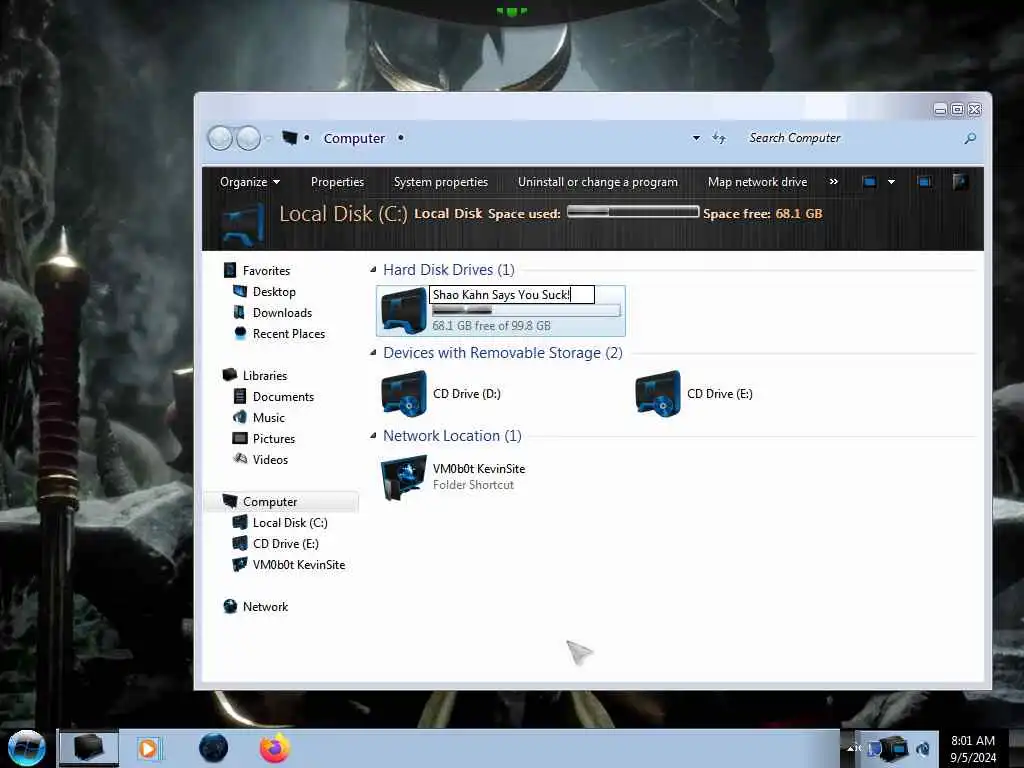Image resolution: width=1024 pixels, height=768 pixels.
Task: Click the computer icon in address bar
Action: coord(289,138)
